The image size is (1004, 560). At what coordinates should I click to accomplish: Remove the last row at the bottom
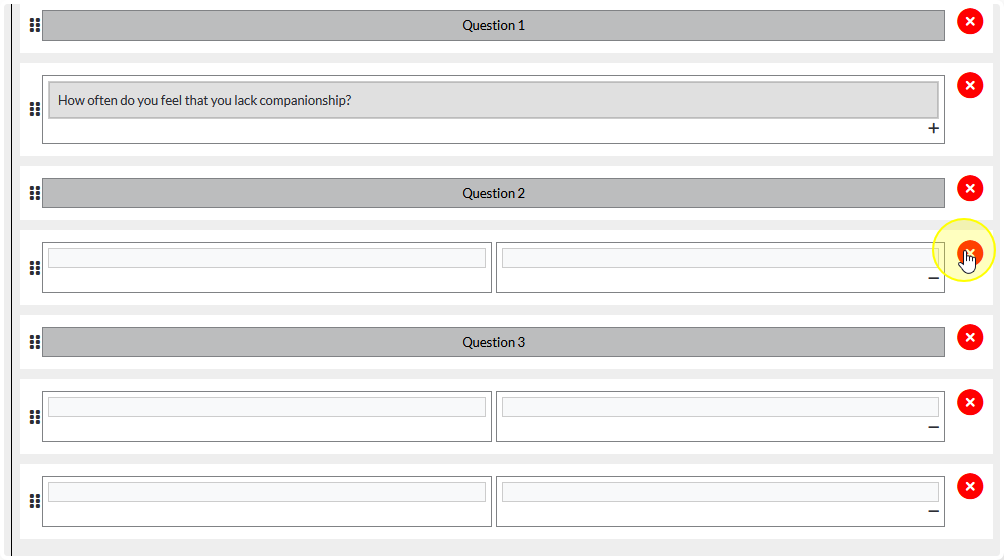[970, 486]
